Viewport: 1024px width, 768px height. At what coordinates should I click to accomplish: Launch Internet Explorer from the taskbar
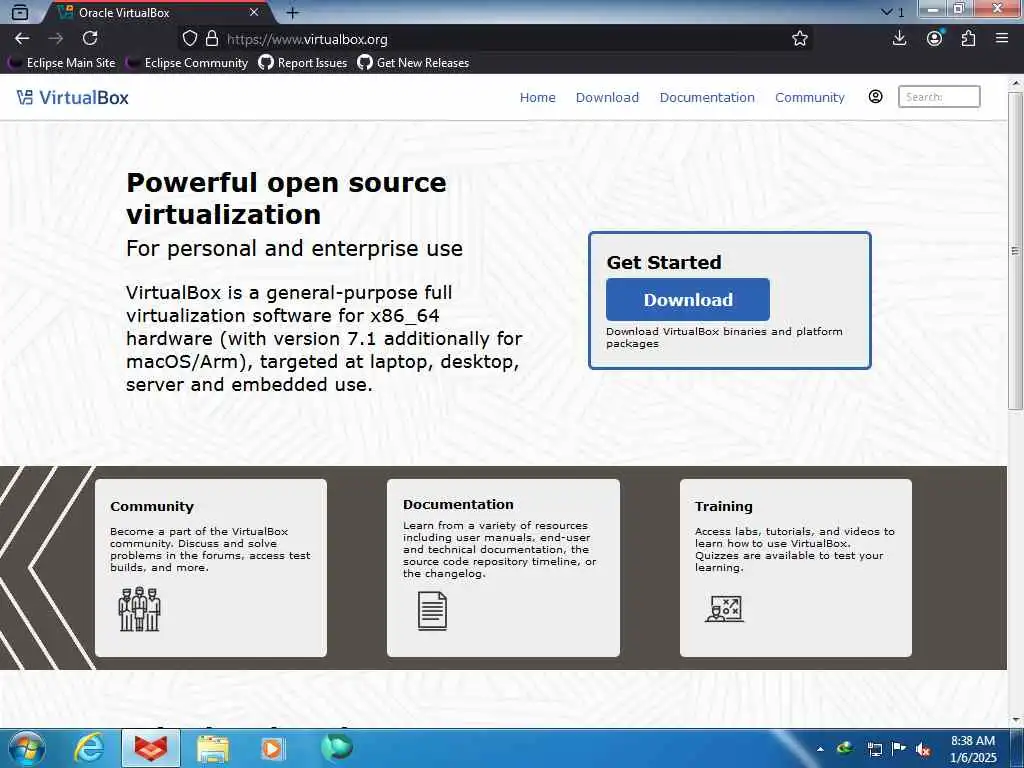pyautogui.click(x=89, y=748)
